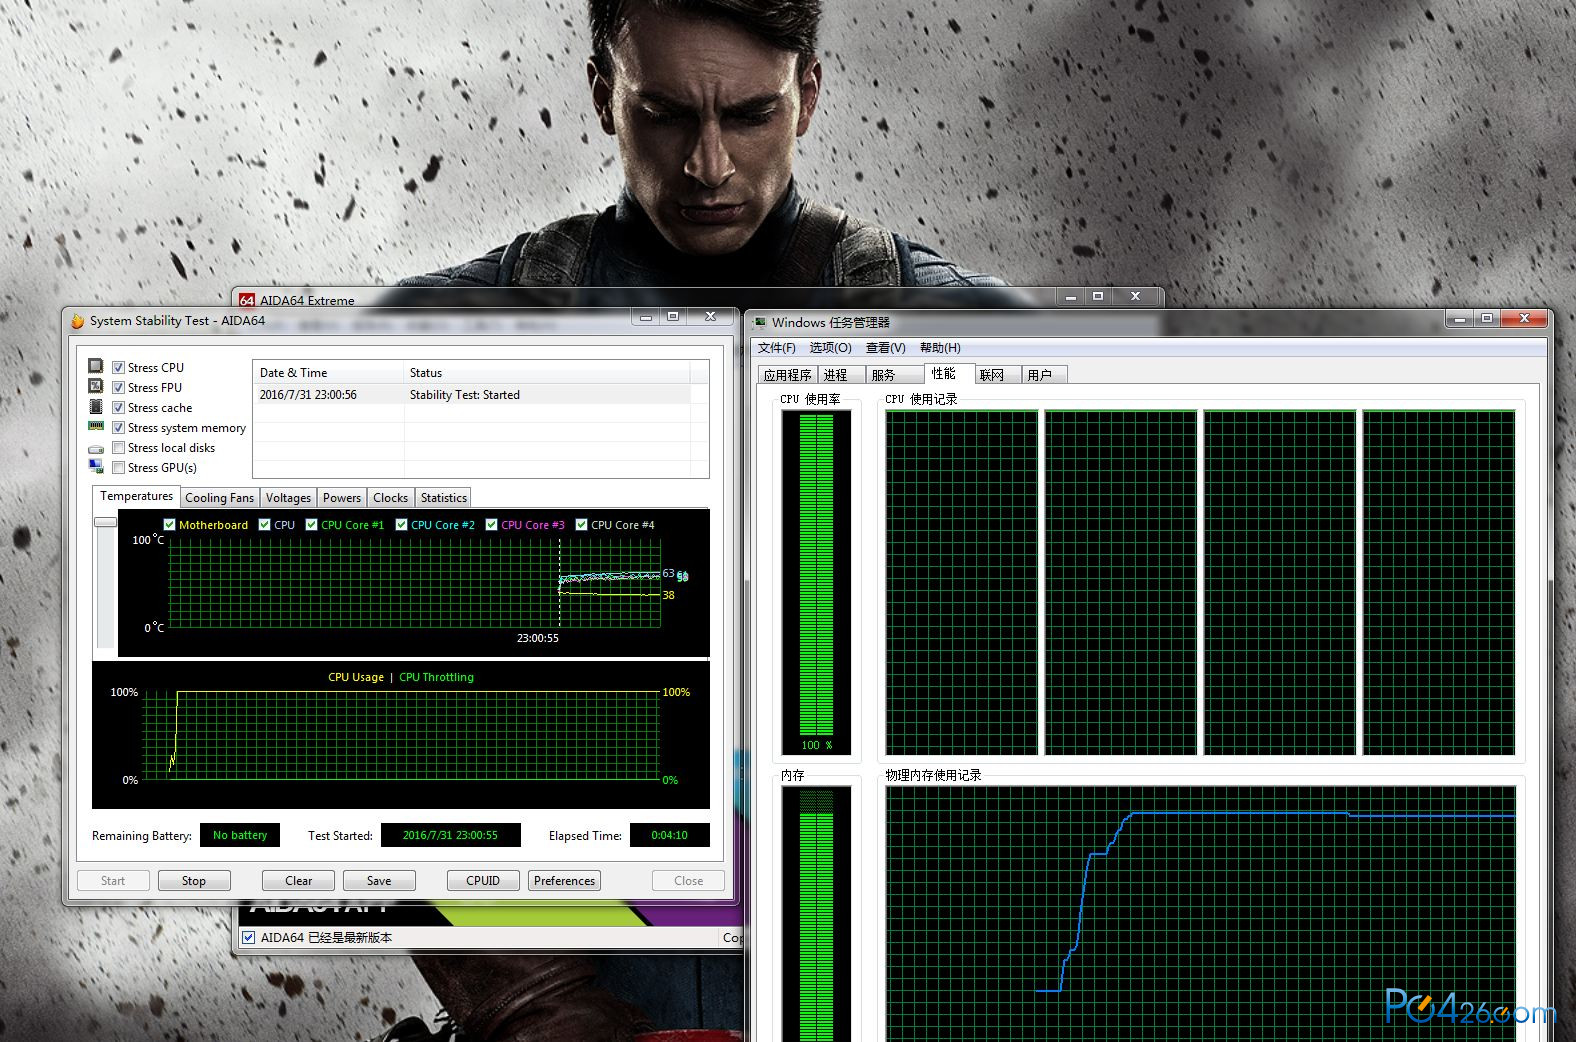
Task: Click the Clear button
Action: click(x=299, y=881)
